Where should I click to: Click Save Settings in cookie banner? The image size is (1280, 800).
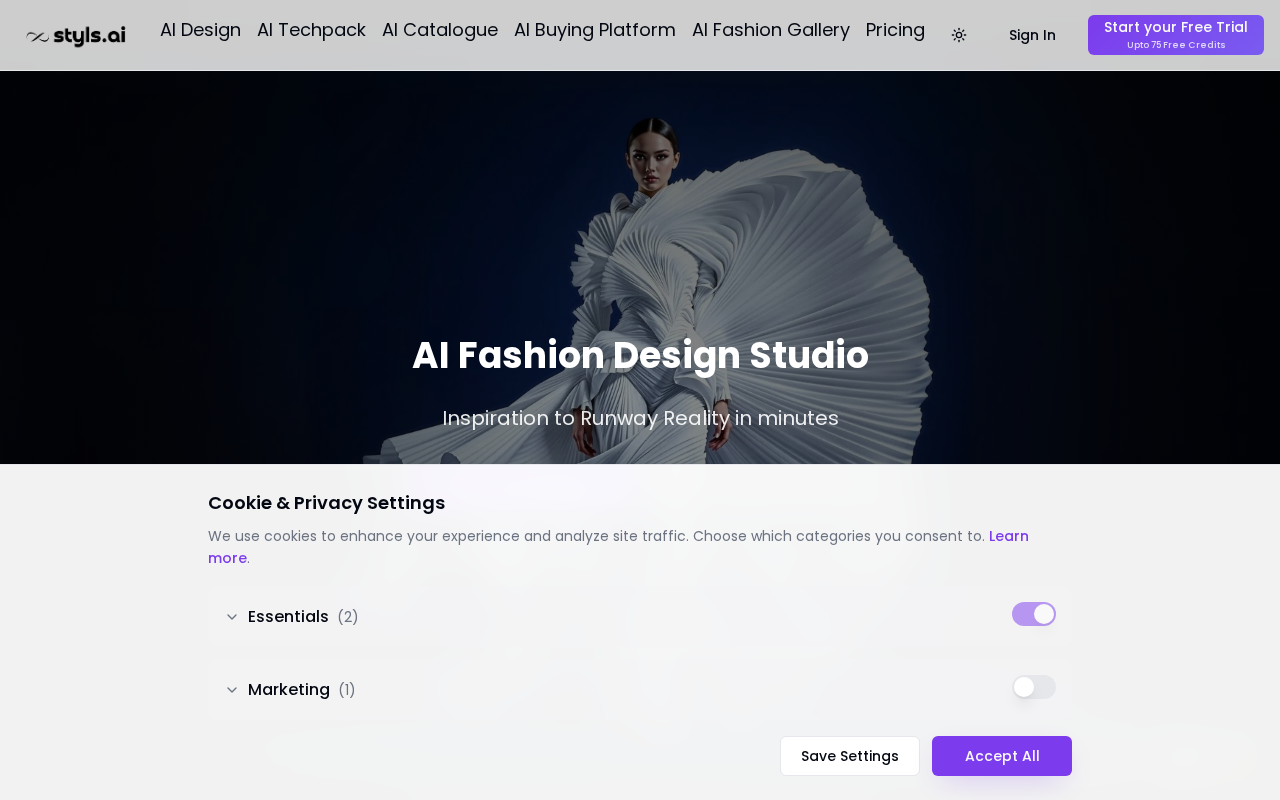pyautogui.click(x=850, y=756)
